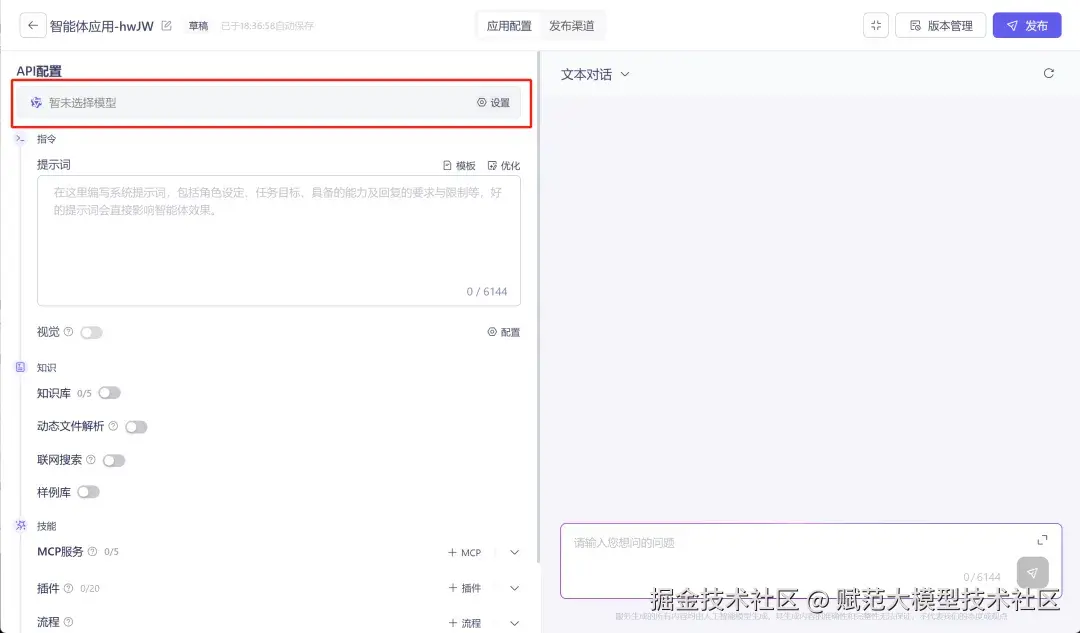
Task: Click the refresh icon in the chat panel
Action: click(x=1048, y=73)
